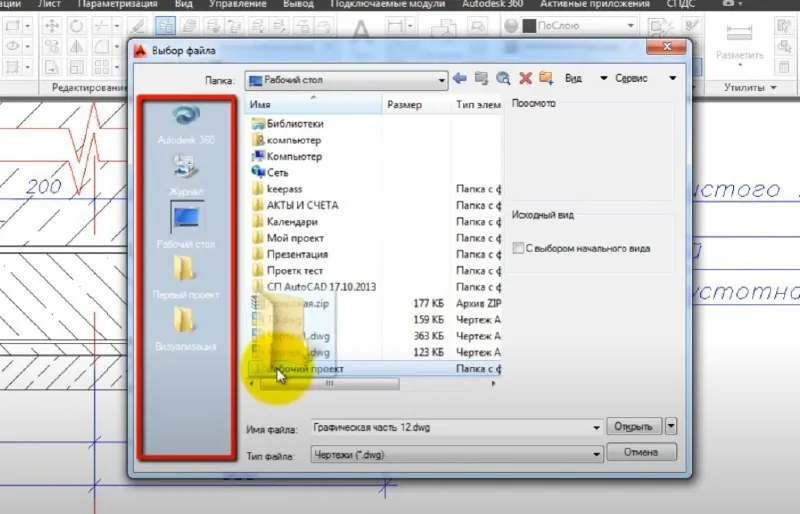The height and width of the screenshot is (514, 800).
Task: Go up one folder level icon
Action: pos(481,78)
